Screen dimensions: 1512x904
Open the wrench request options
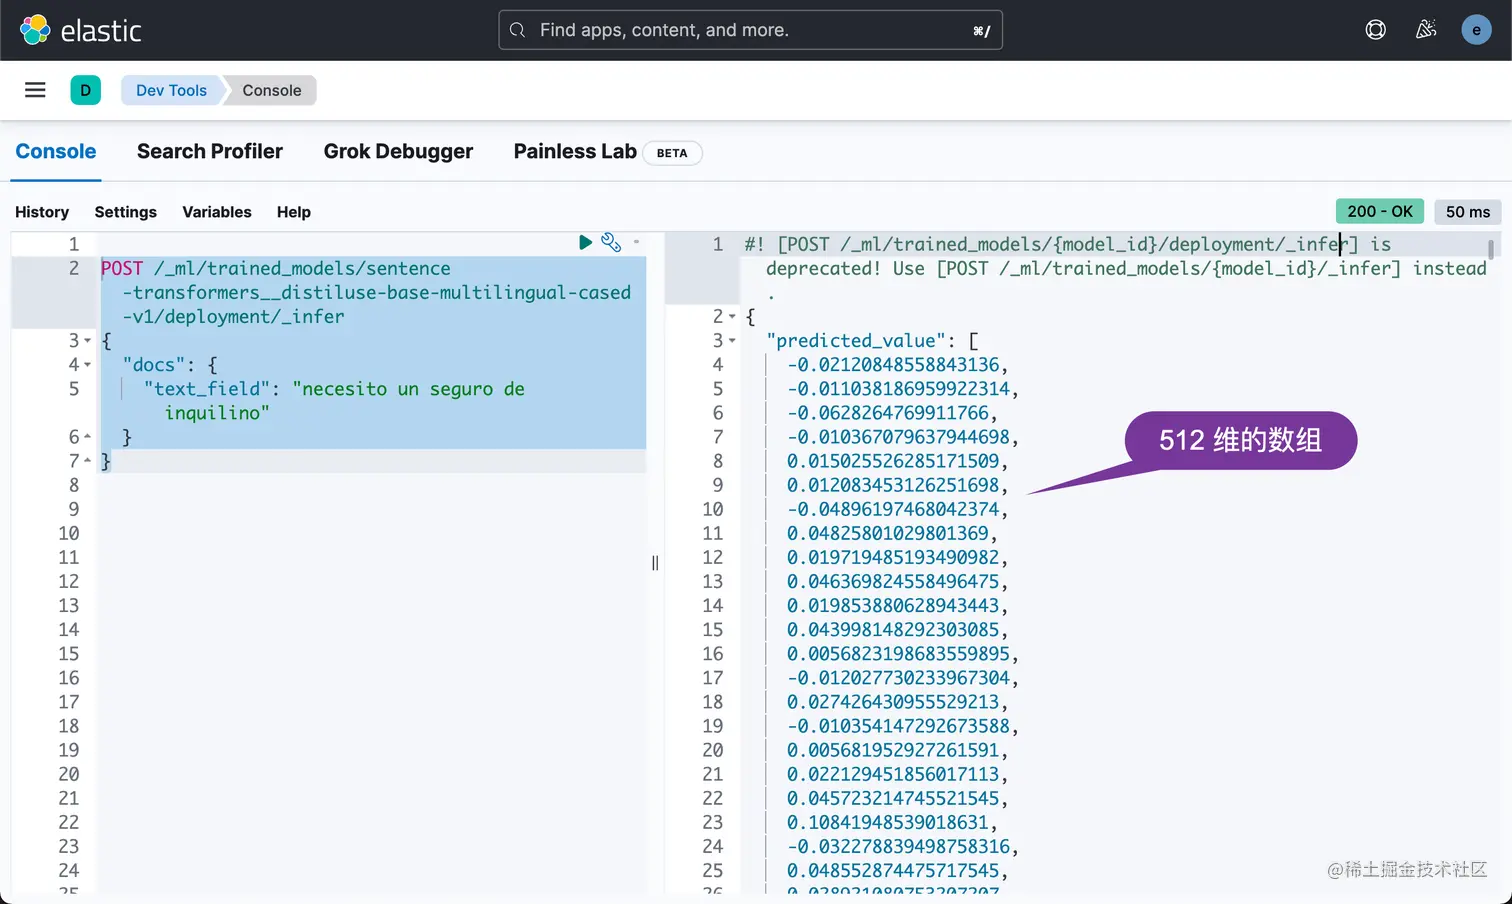(x=611, y=242)
